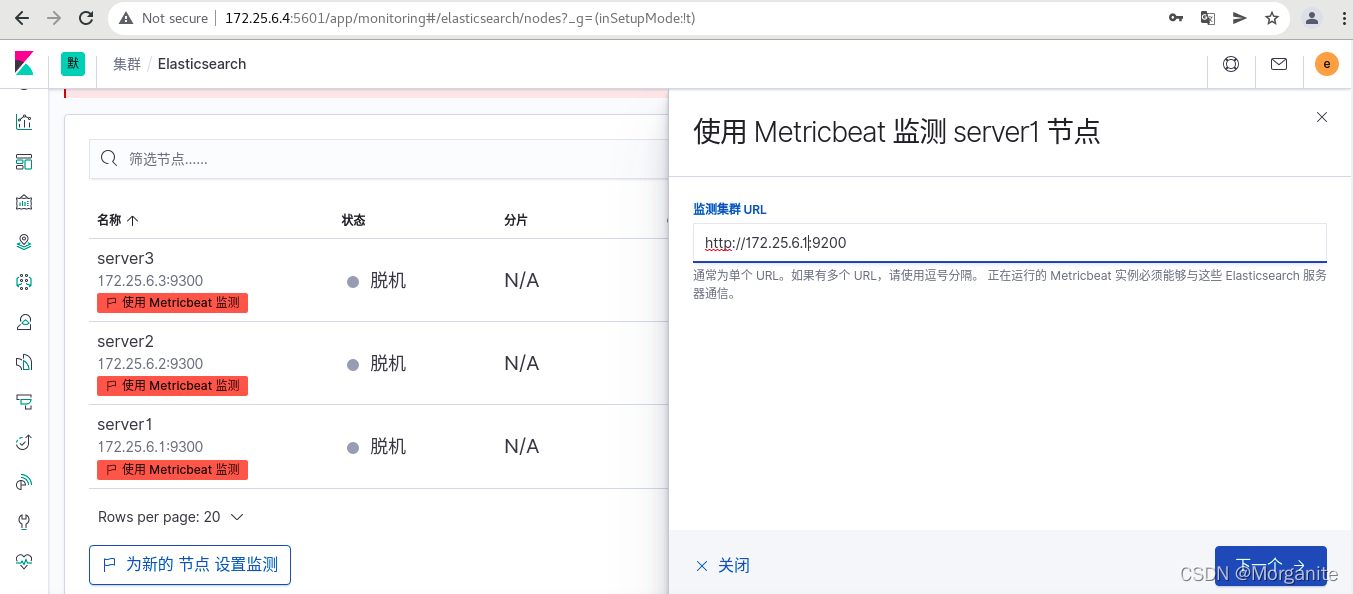Image resolution: width=1353 pixels, height=594 pixels.
Task: Click the browser address bar
Action: (640, 18)
